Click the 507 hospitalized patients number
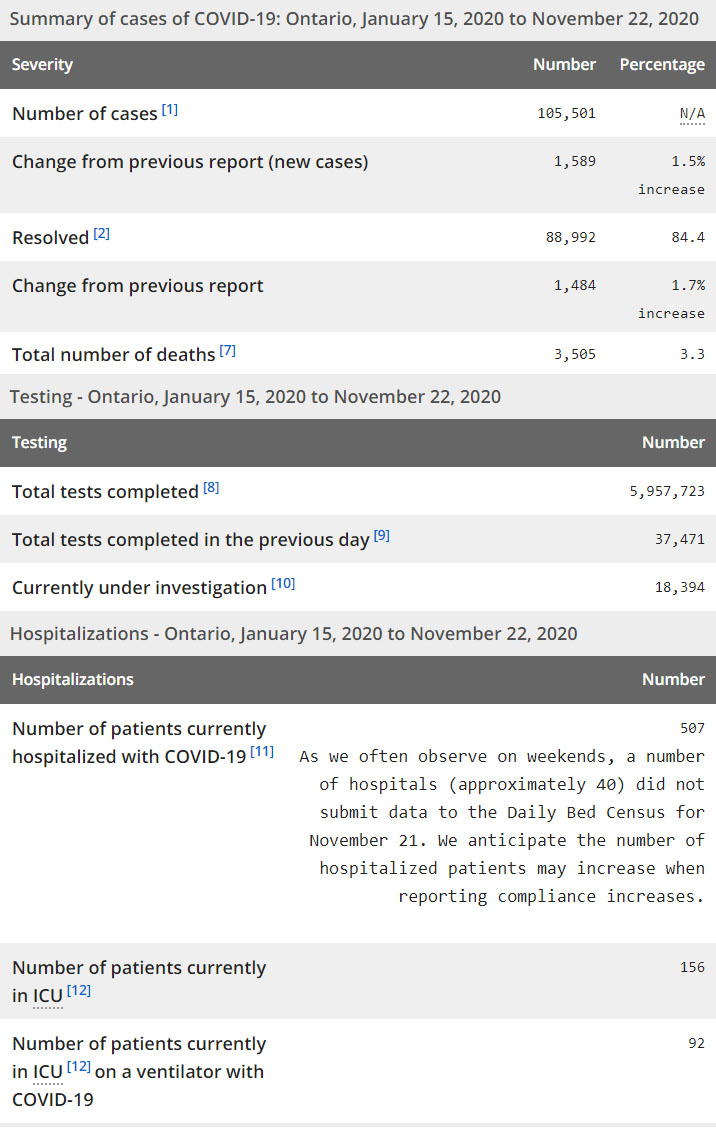This screenshot has width=716, height=1128. pyautogui.click(x=692, y=728)
